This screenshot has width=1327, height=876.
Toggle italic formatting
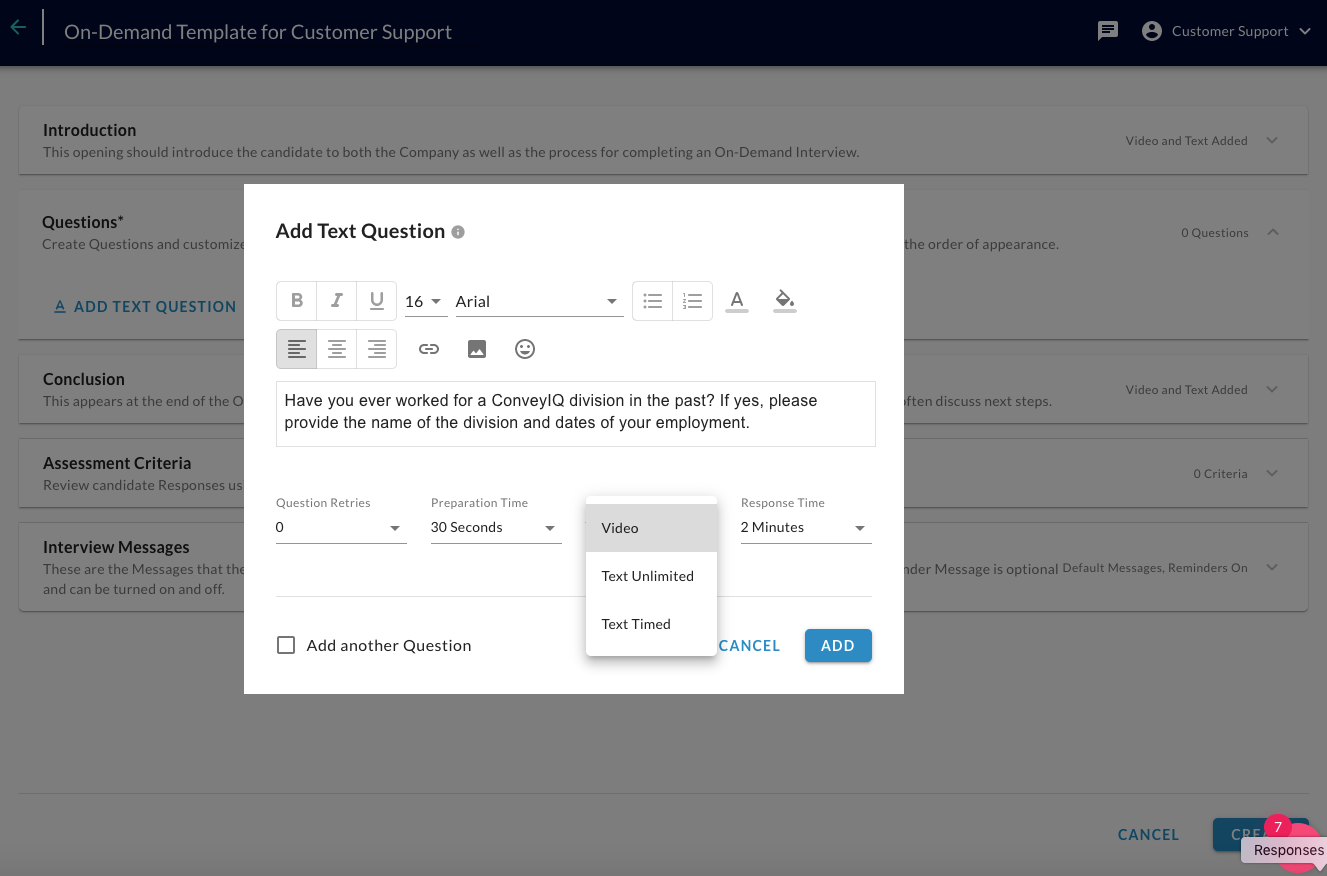click(x=337, y=300)
